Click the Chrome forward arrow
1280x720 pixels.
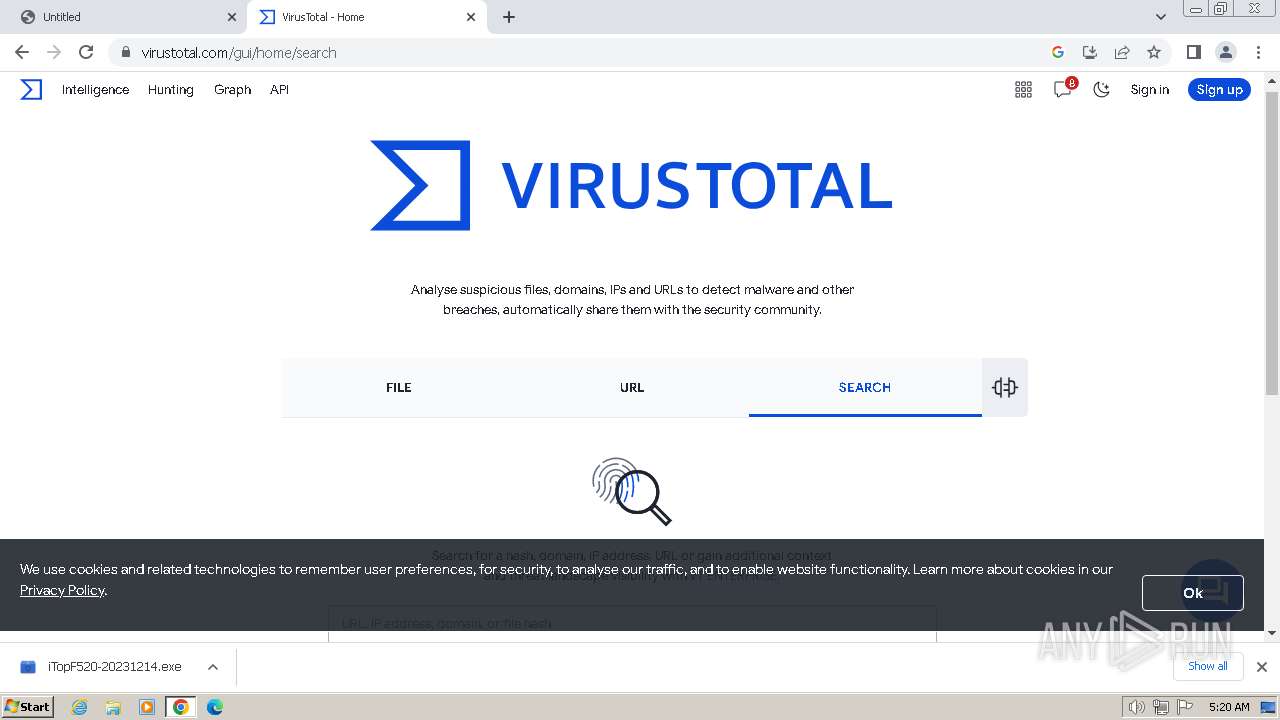click(x=54, y=52)
